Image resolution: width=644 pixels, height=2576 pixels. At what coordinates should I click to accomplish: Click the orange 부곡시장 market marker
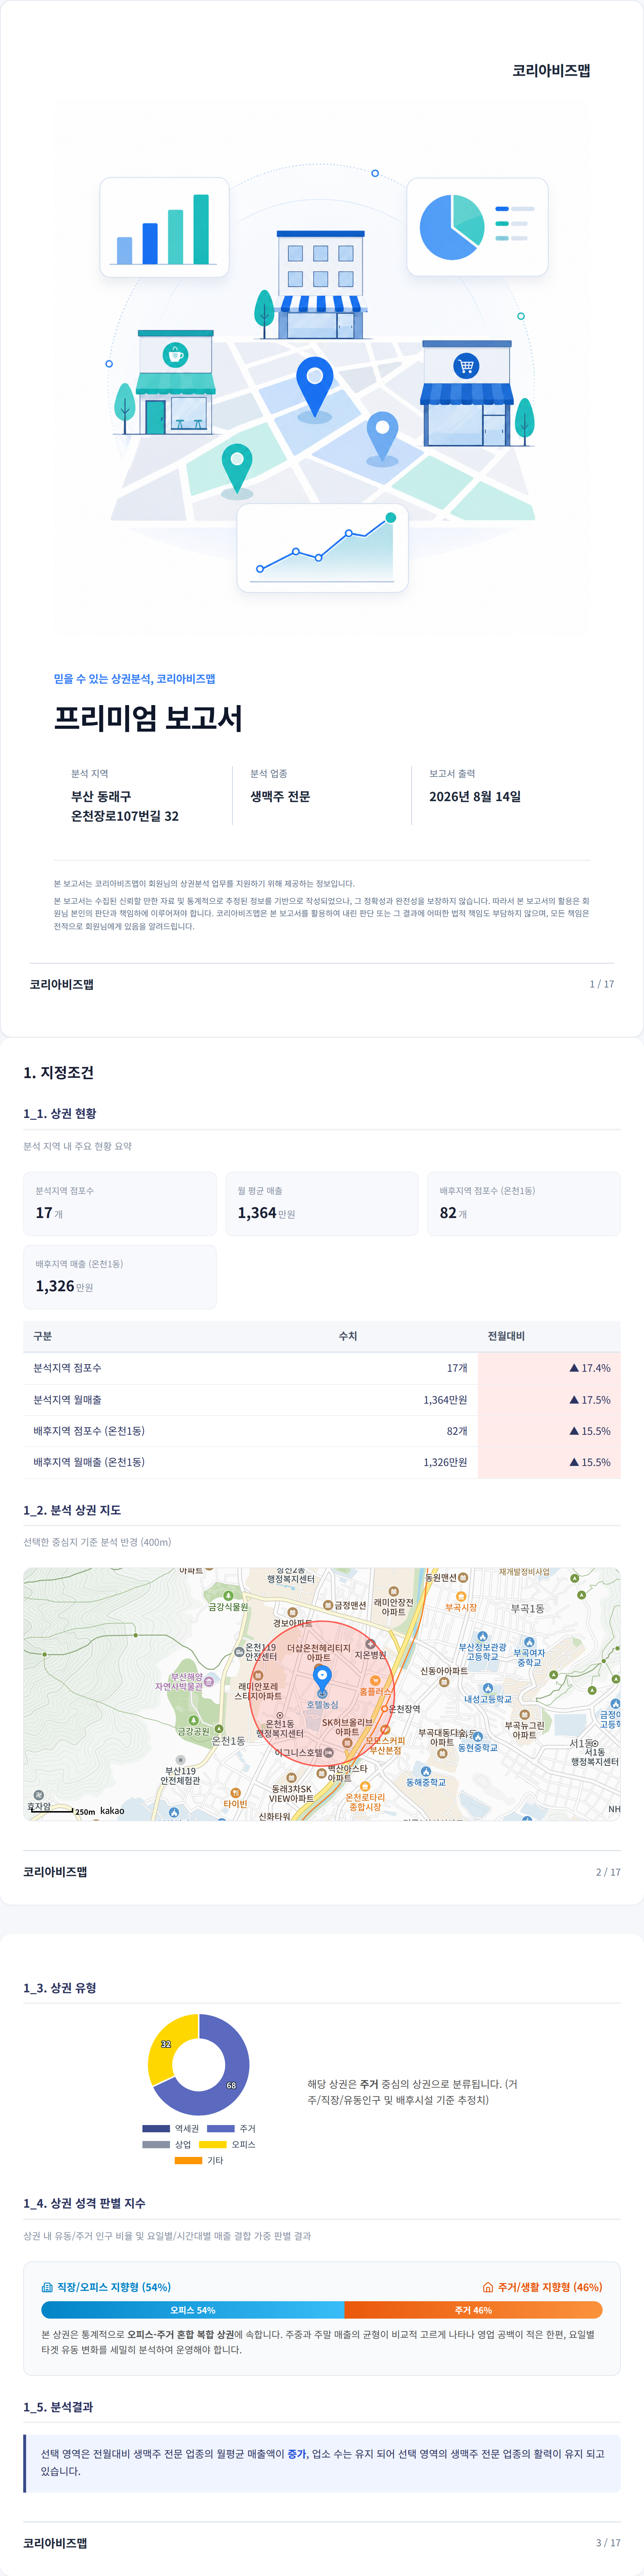click(x=461, y=1596)
